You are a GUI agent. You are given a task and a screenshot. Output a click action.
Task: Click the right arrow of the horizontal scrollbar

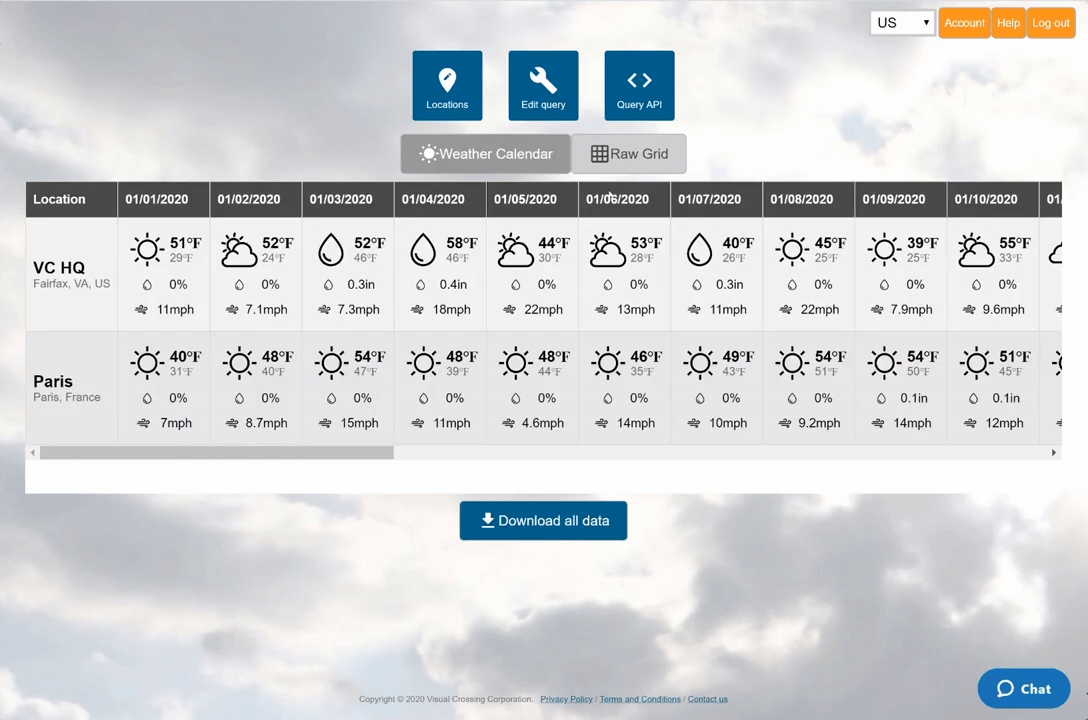(x=1053, y=452)
